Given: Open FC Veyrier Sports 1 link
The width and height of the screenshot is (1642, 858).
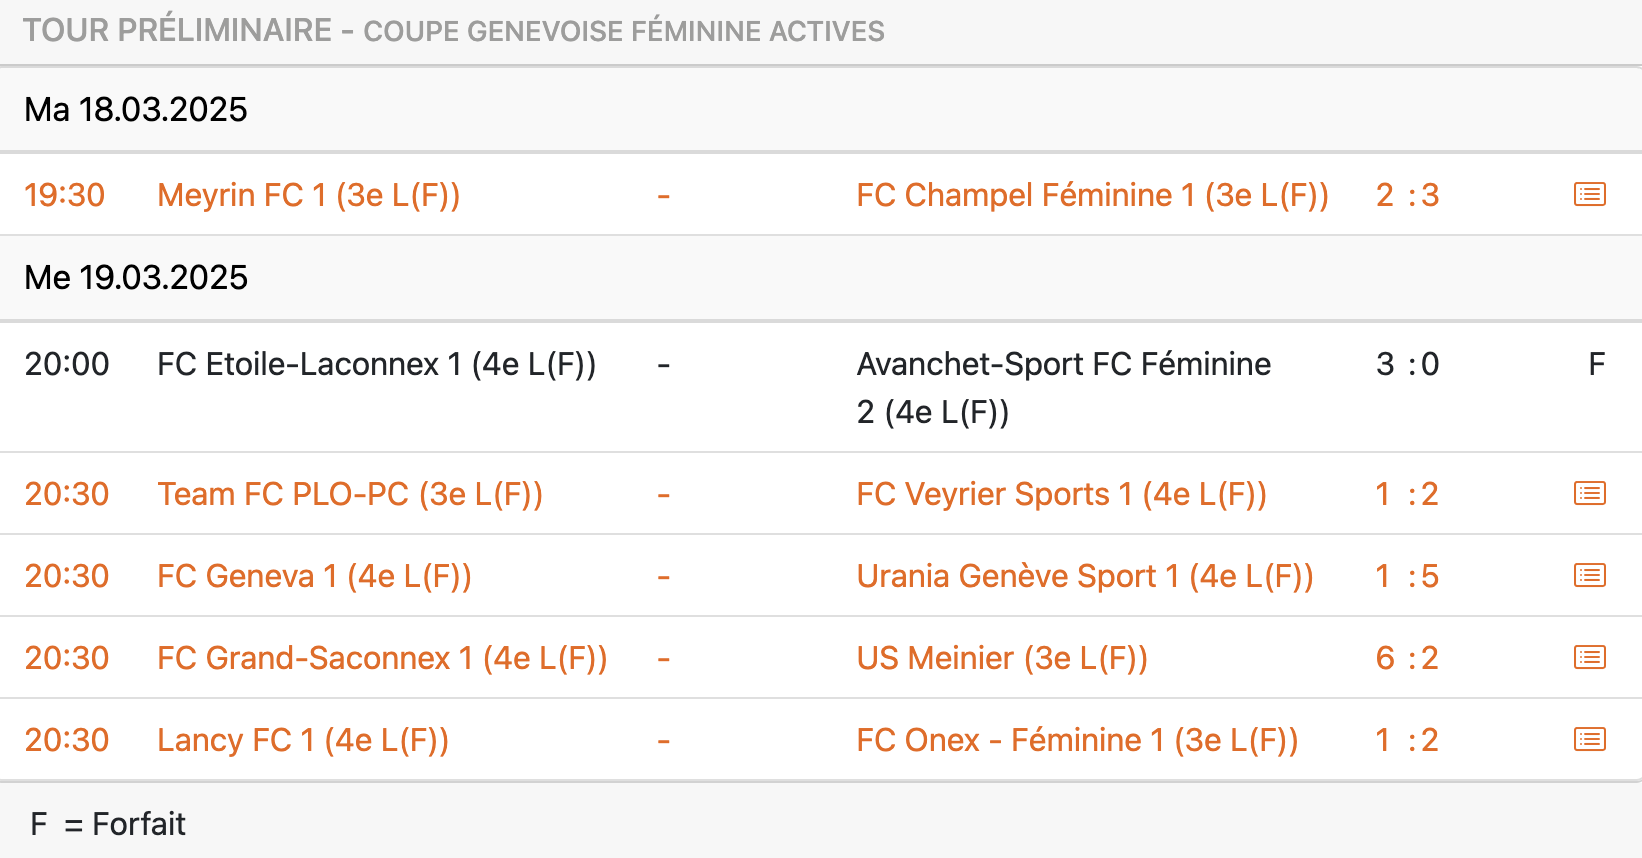Looking at the screenshot, I should pos(1061,494).
